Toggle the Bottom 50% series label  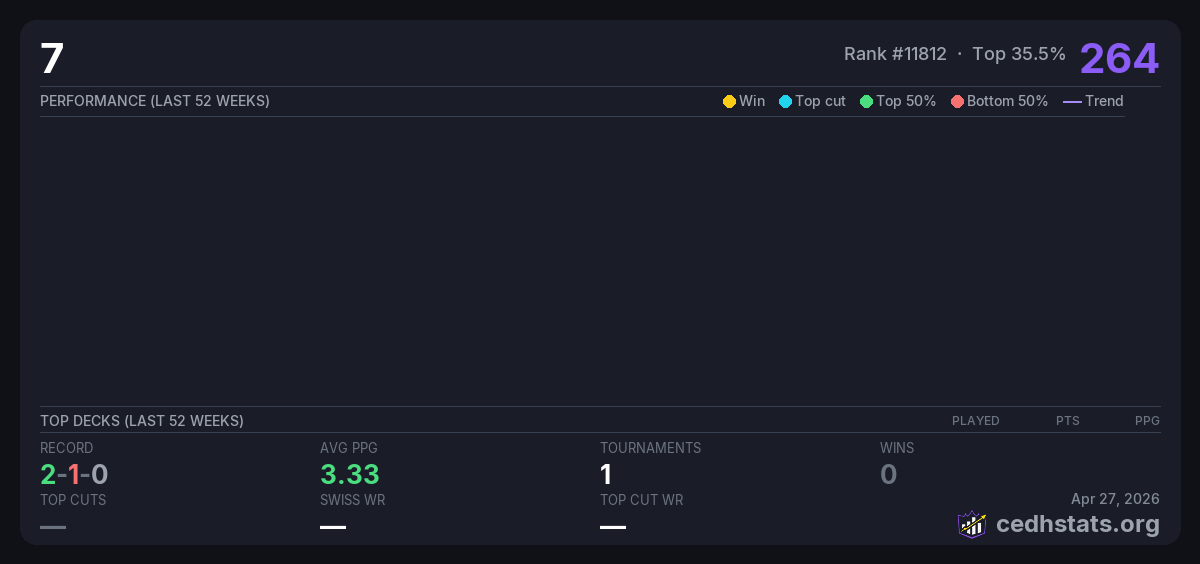[1007, 101]
